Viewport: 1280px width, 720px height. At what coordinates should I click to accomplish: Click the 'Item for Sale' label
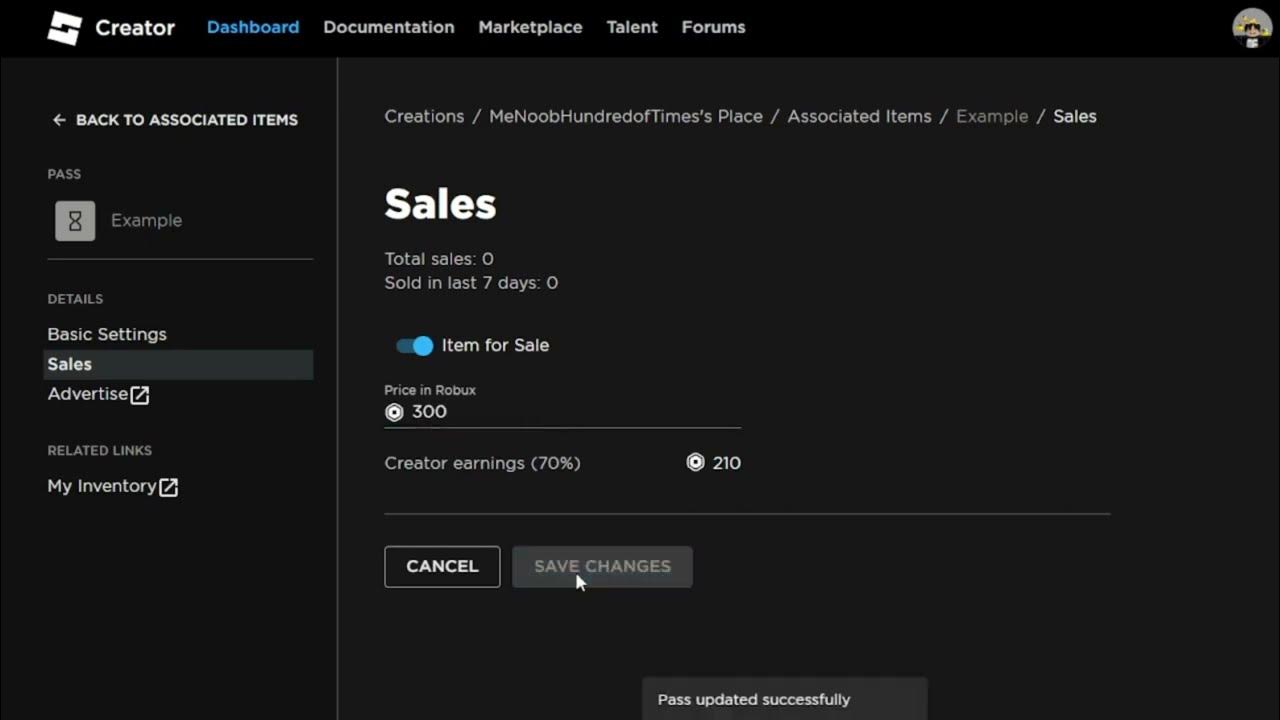click(x=495, y=345)
